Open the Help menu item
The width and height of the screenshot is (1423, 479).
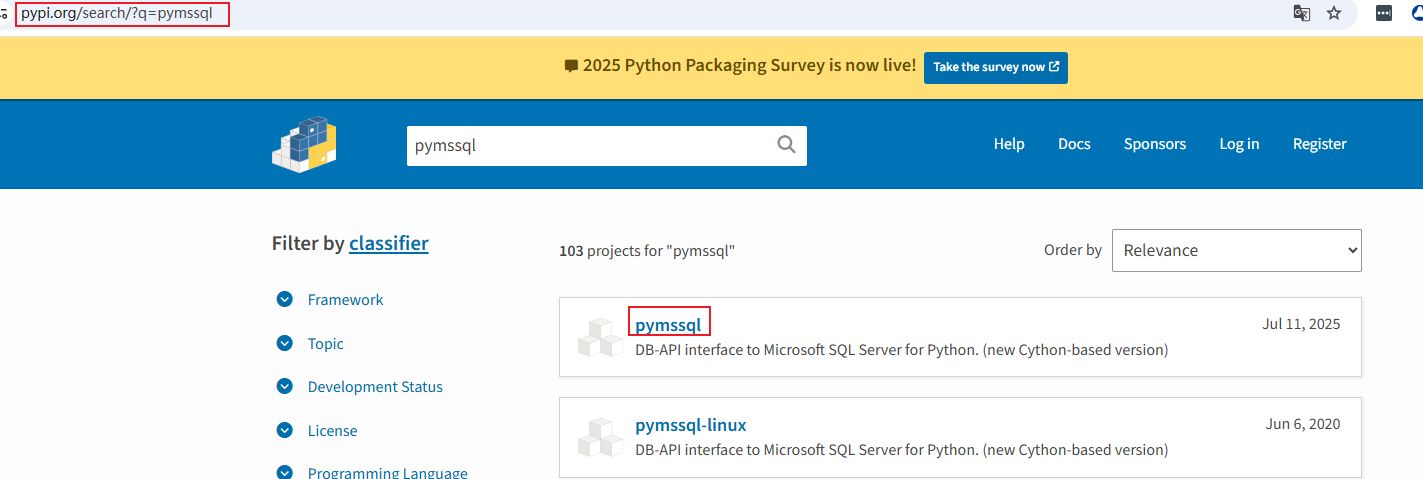[1008, 144]
